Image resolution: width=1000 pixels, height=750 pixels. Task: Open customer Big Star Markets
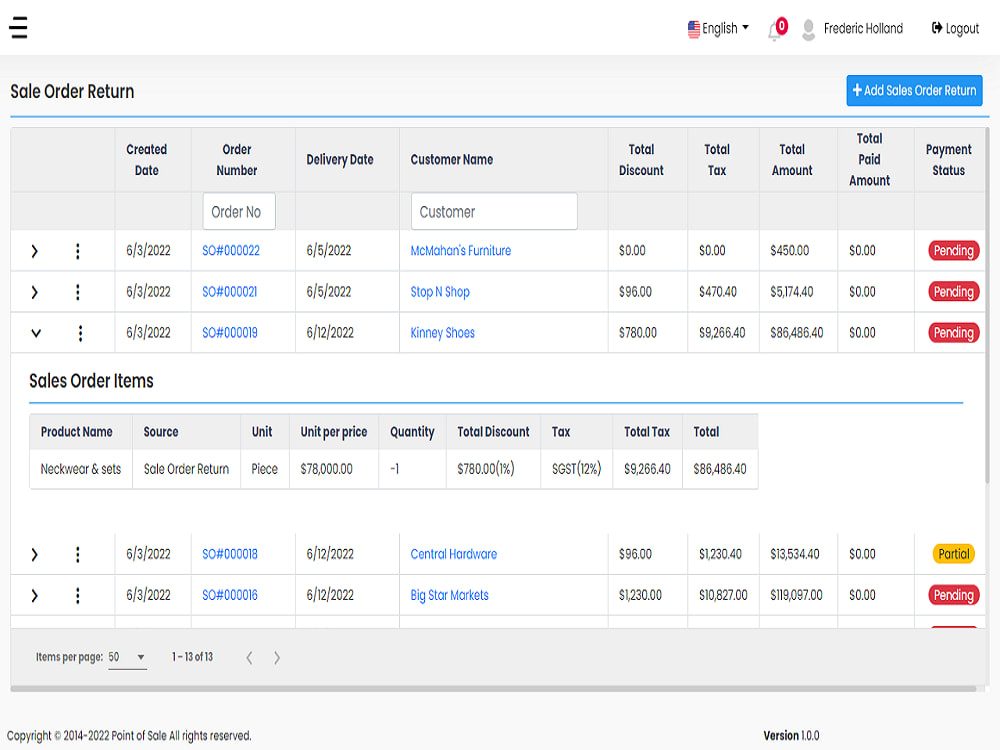point(450,595)
